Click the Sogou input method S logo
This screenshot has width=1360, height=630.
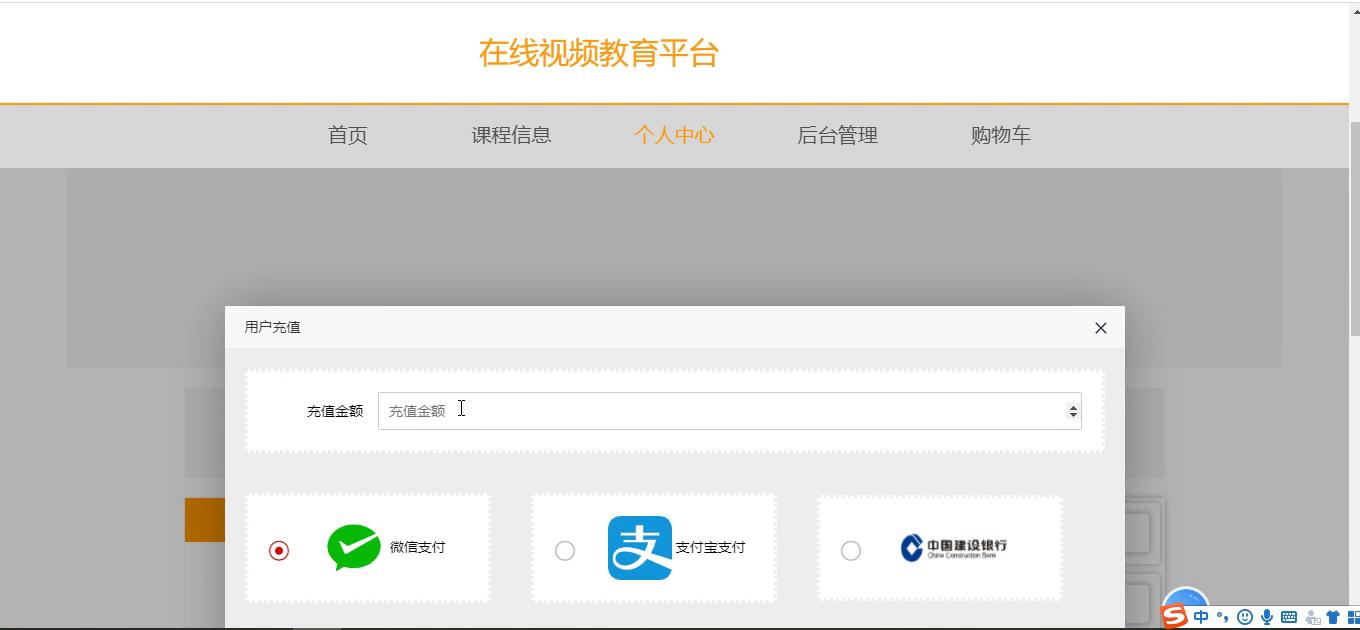point(1174,617)
